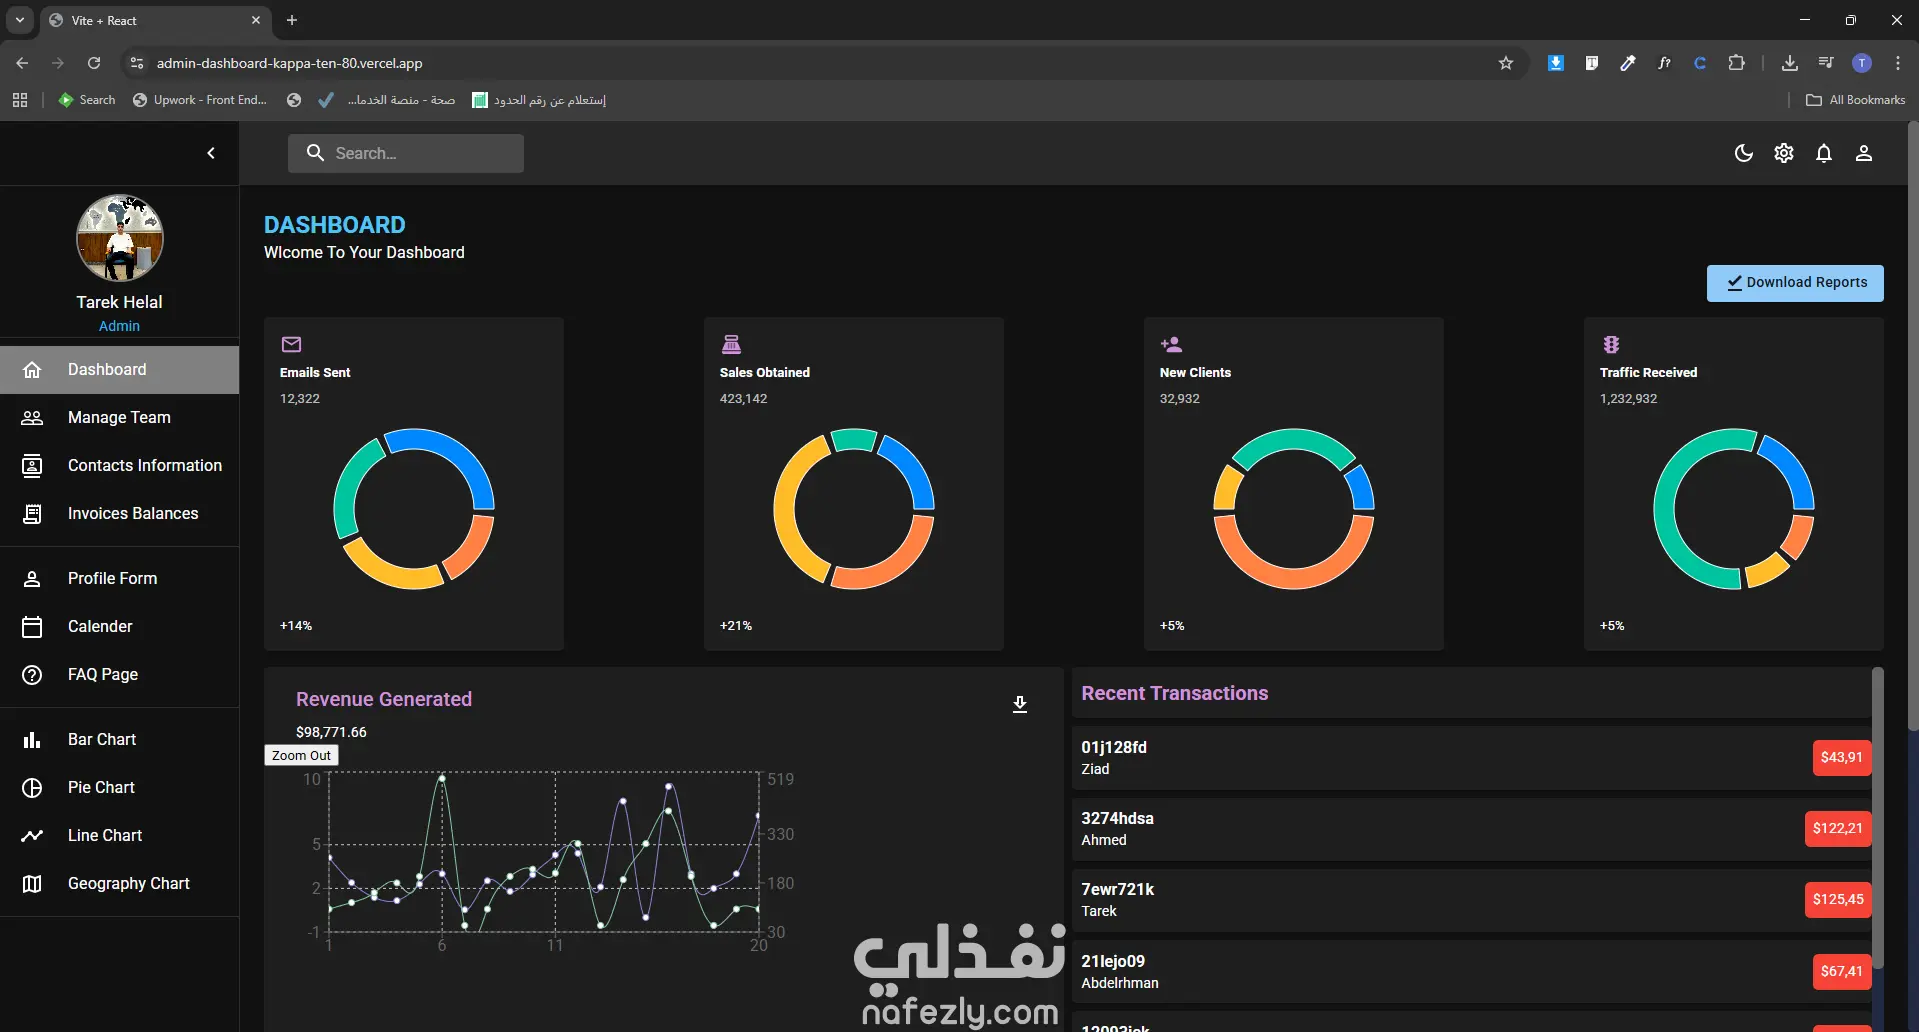Click the Zoom Out chart button
The height and width of the screenshot is (1032, 1919).
(x=301, y=756)
